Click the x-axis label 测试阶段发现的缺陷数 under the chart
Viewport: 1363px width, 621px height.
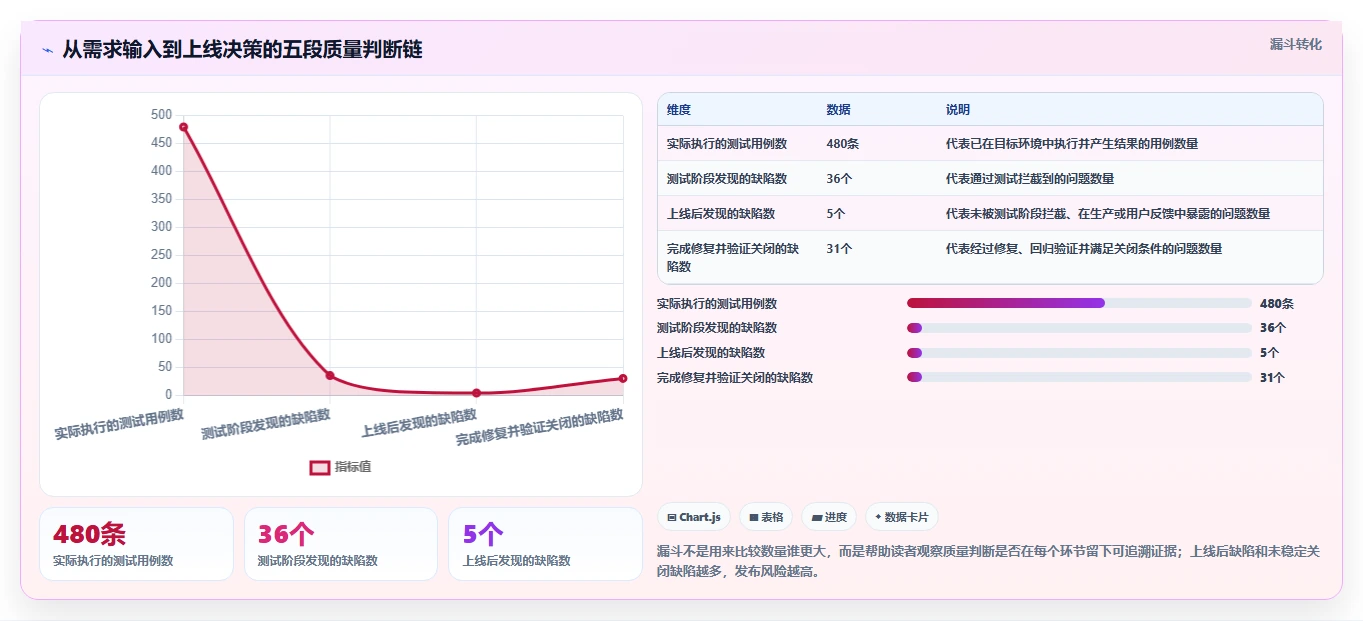266,423
